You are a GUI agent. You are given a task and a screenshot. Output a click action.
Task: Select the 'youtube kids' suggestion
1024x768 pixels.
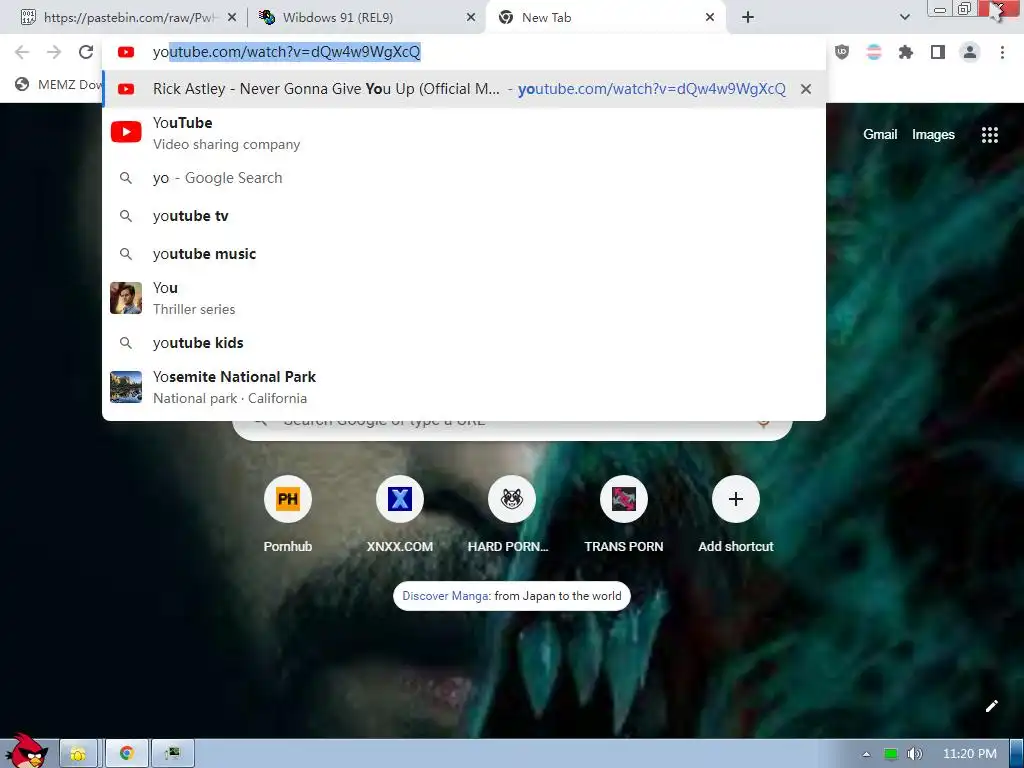(x=464, y=343)
